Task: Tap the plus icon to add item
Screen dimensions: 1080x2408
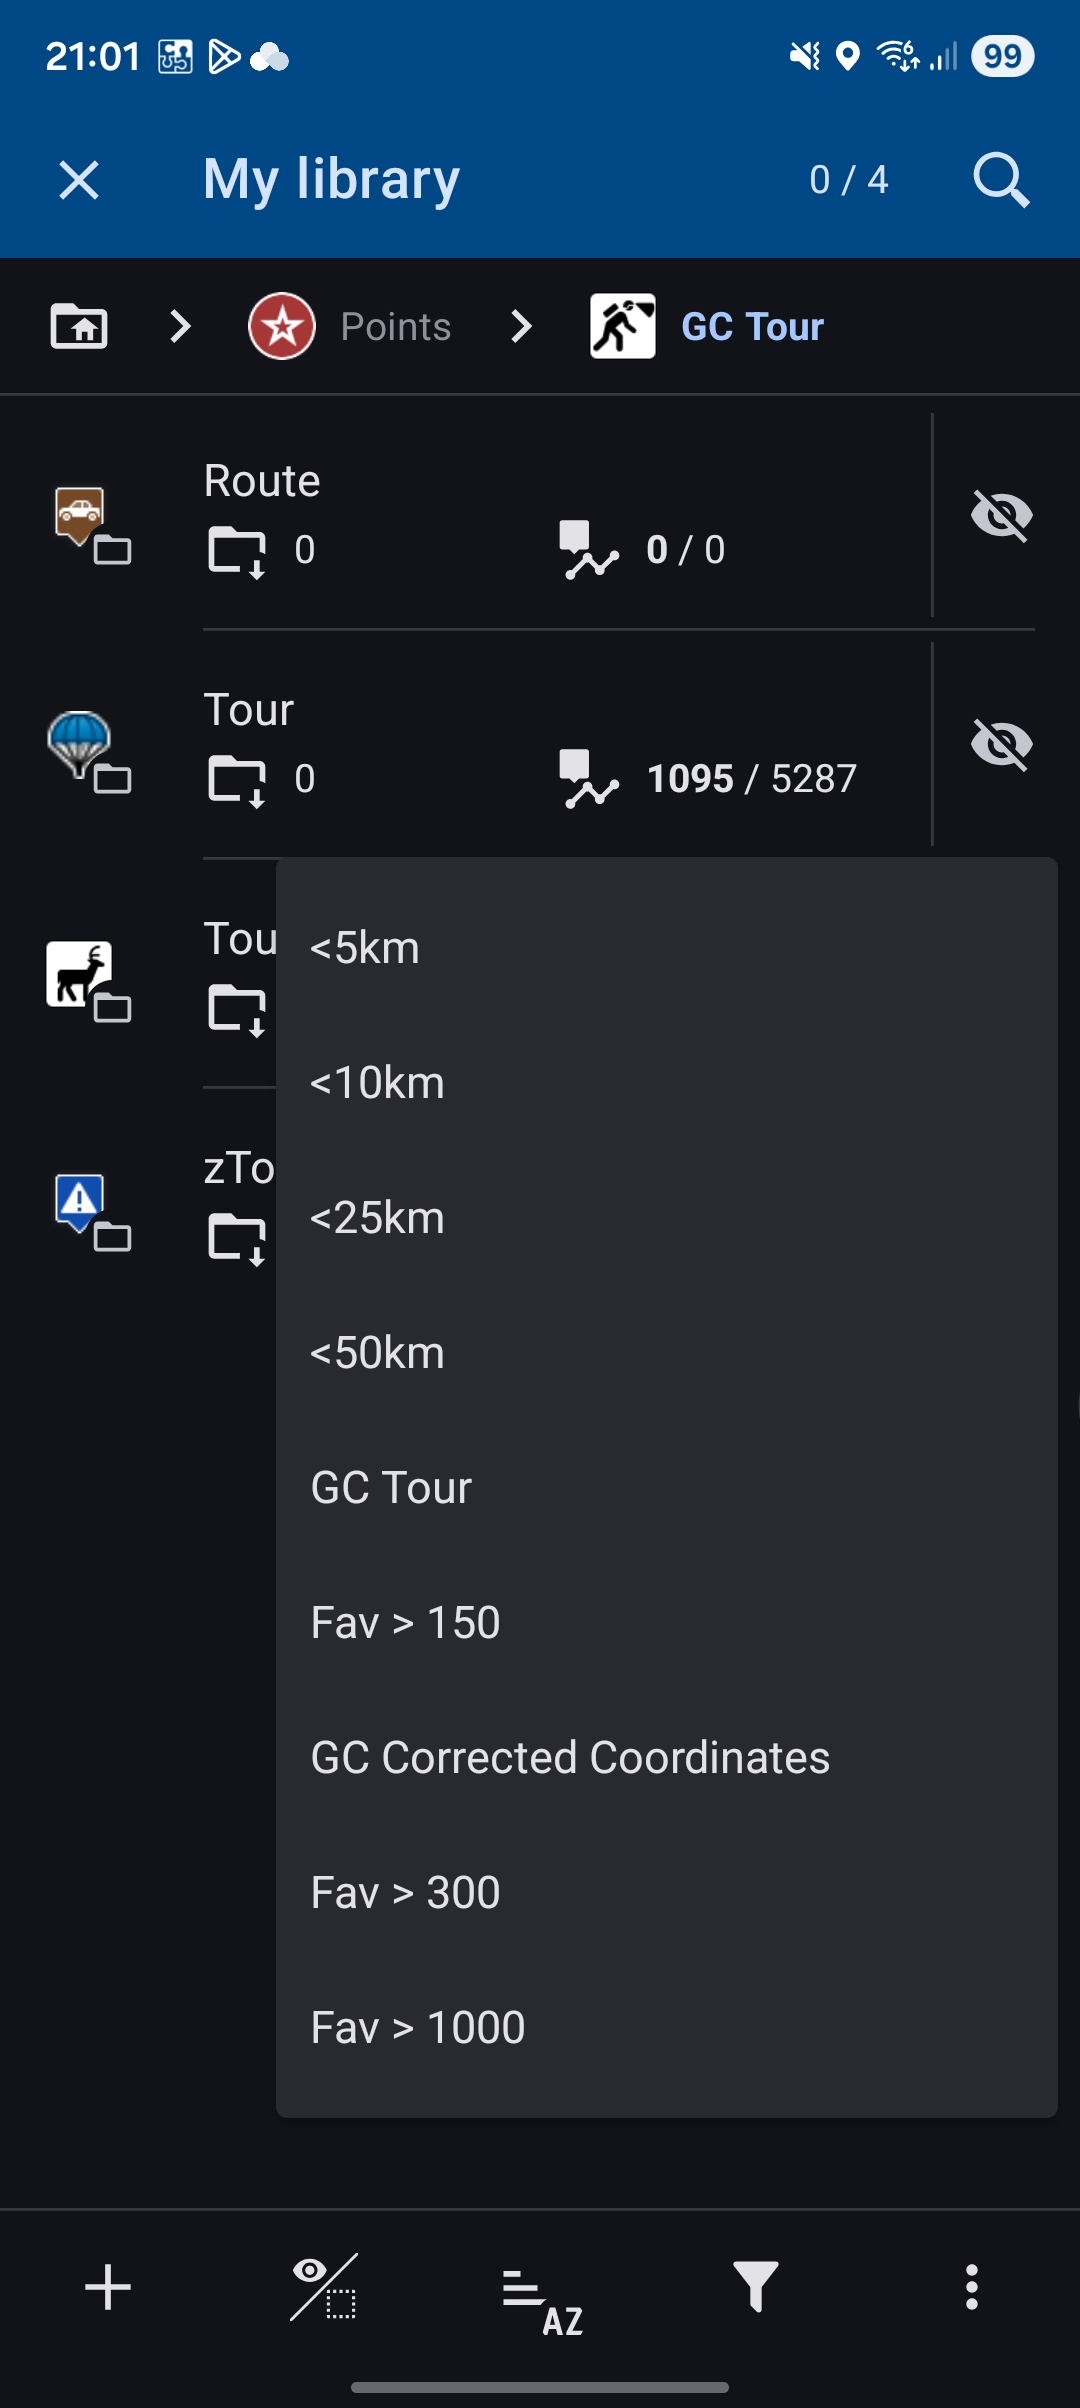Action: (108, 2287)
